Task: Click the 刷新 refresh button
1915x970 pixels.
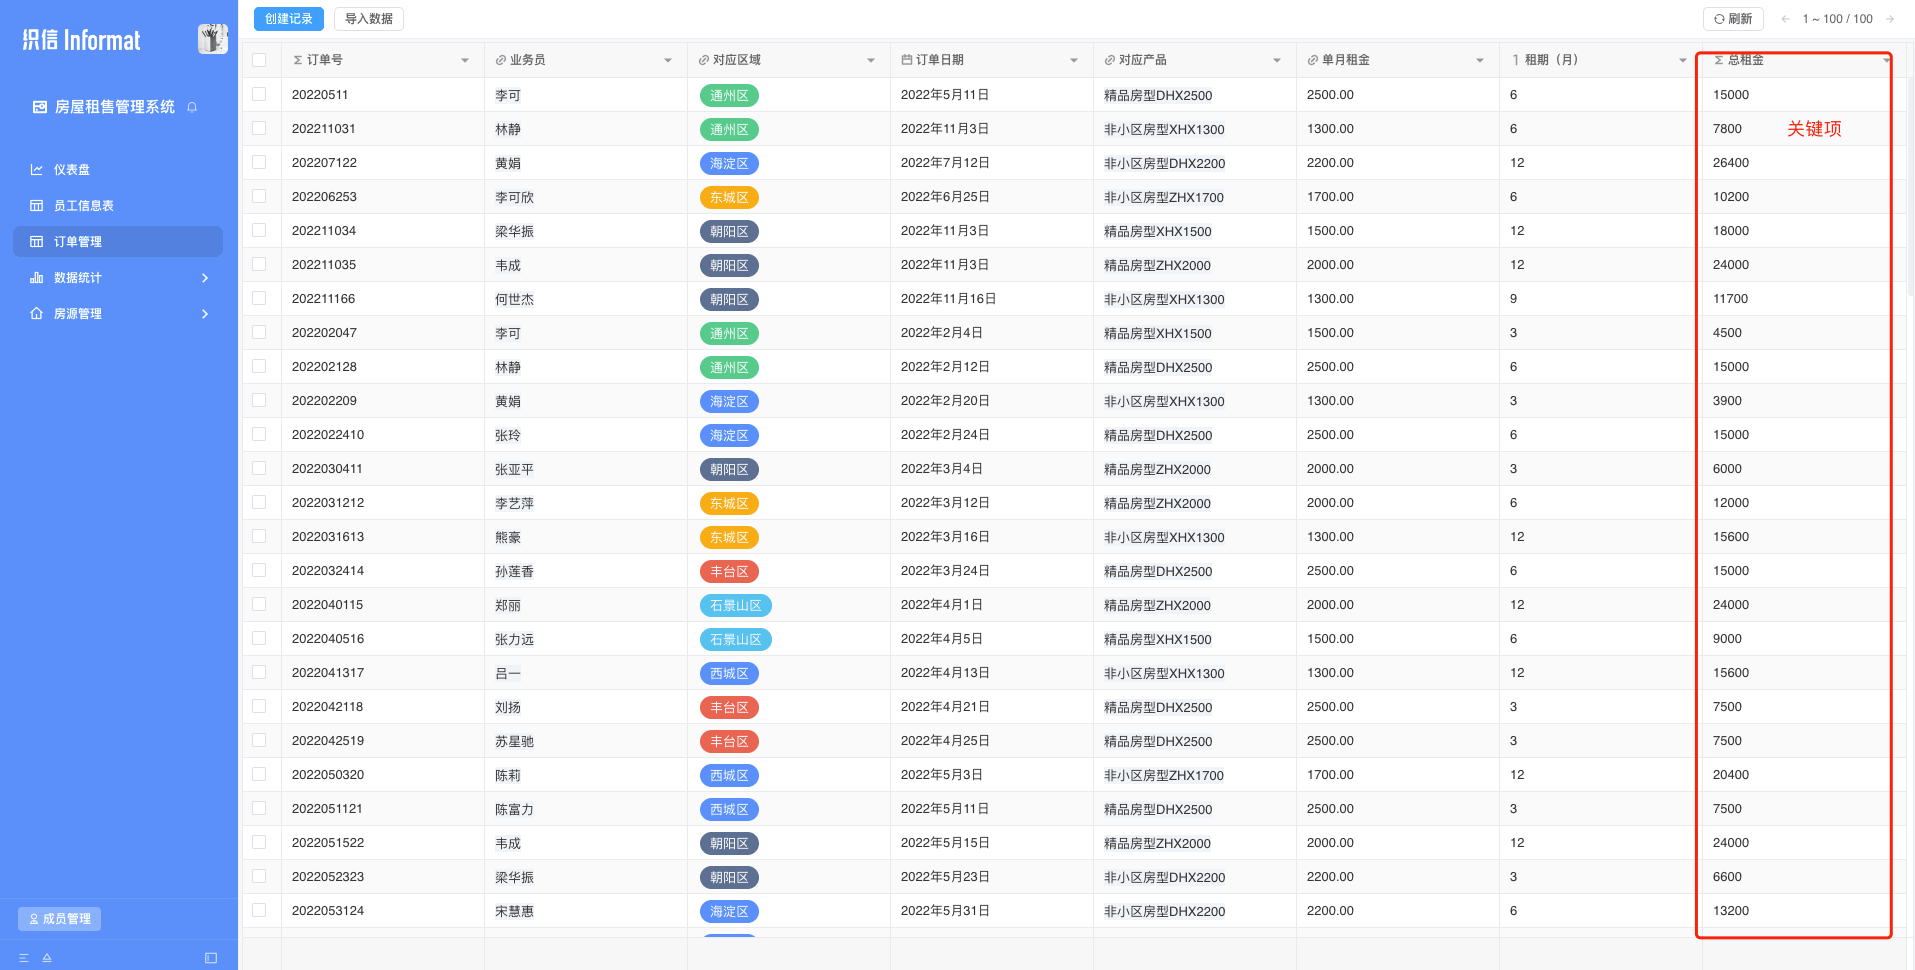Action: click(x=1733, y=19)
